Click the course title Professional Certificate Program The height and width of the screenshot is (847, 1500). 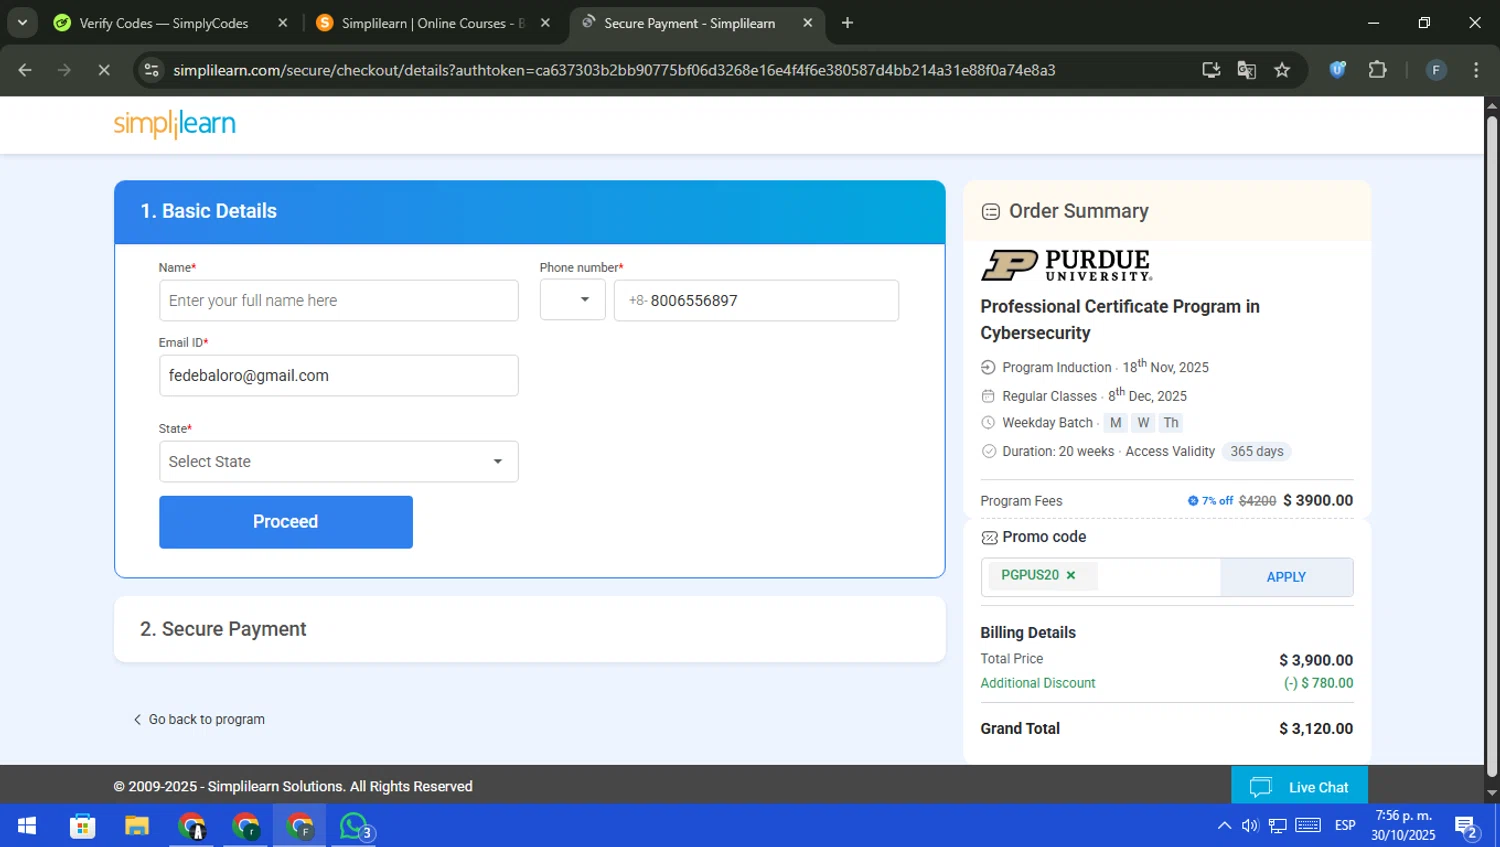point(1120,320)
